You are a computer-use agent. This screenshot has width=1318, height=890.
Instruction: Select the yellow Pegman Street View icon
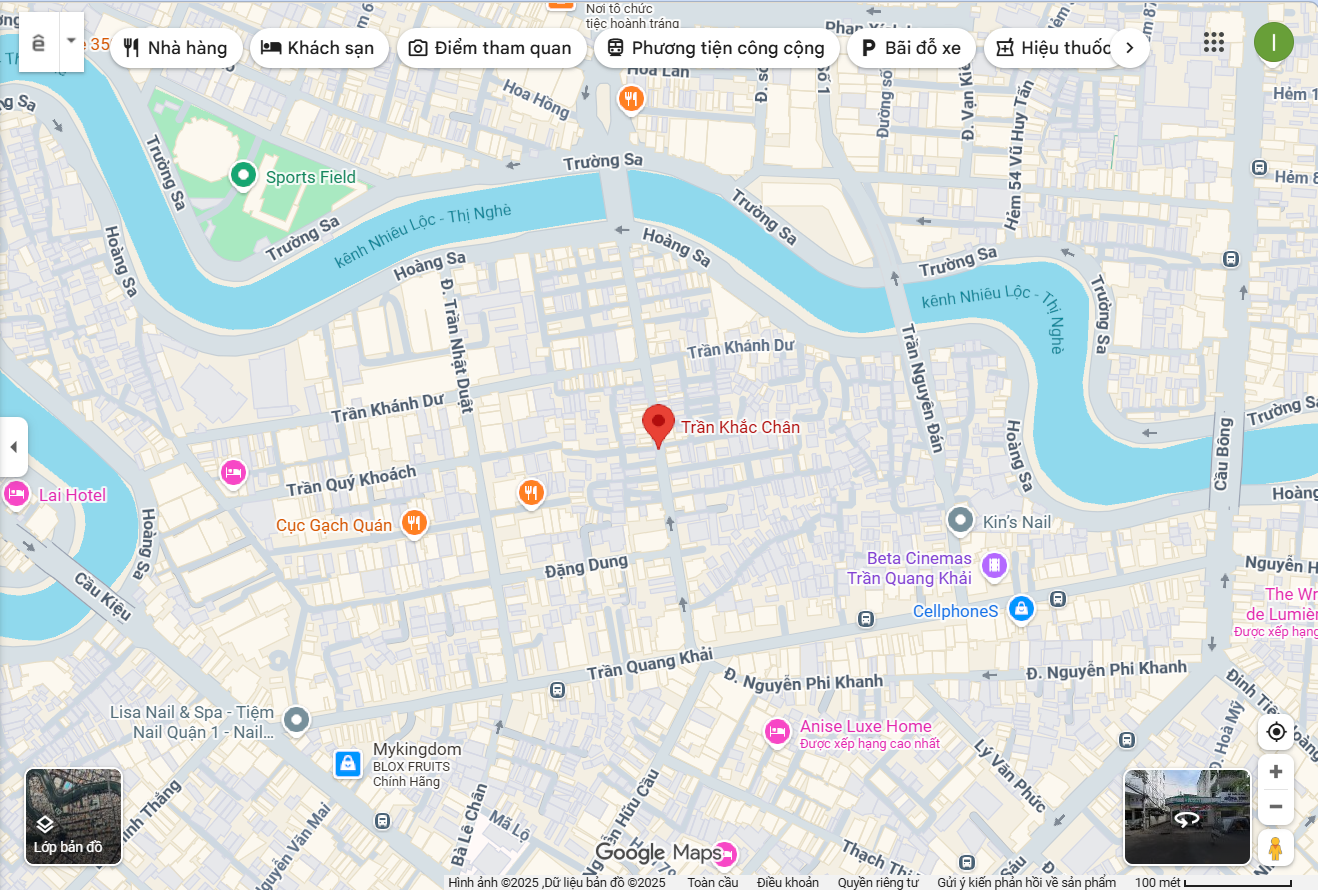[1276, 848]
